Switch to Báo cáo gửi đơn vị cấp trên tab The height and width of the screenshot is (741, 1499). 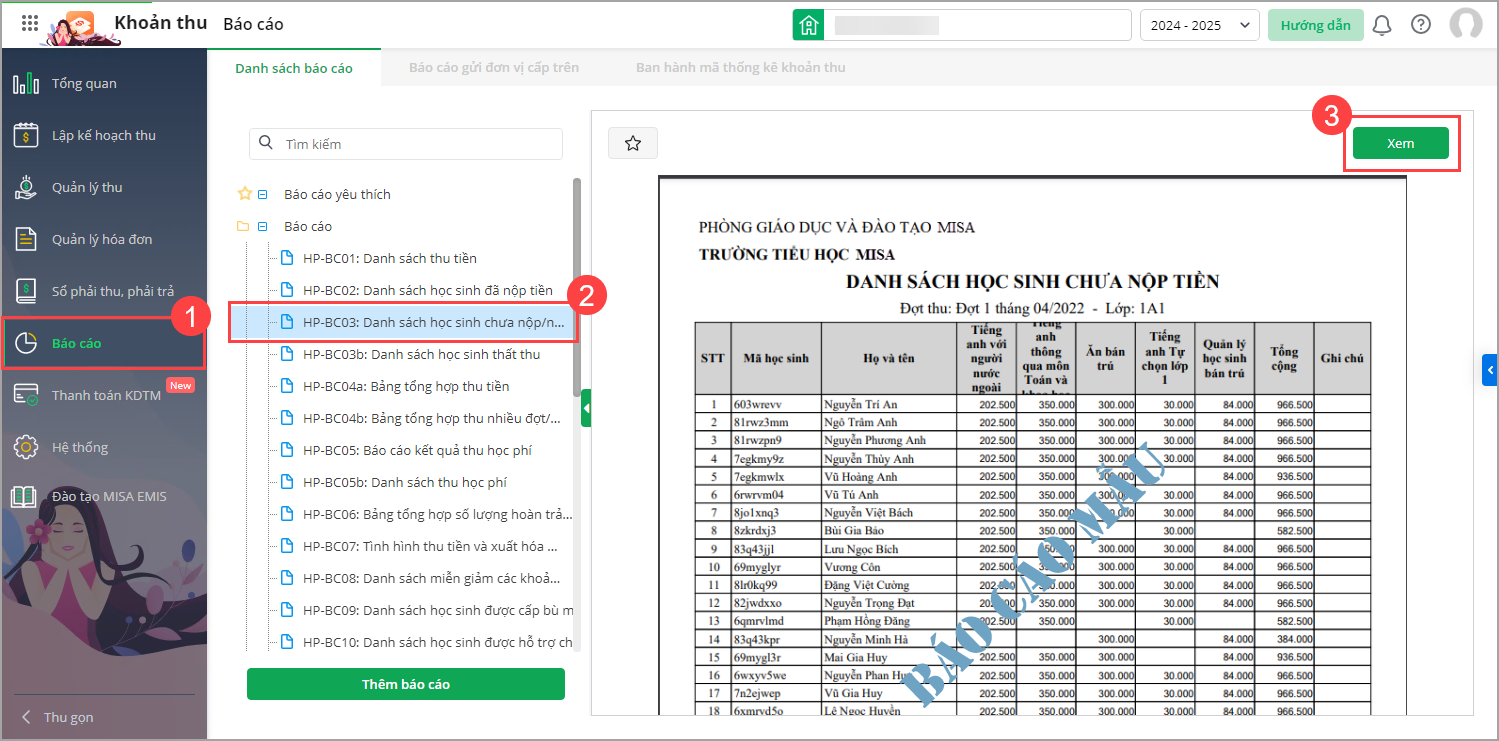493,68
